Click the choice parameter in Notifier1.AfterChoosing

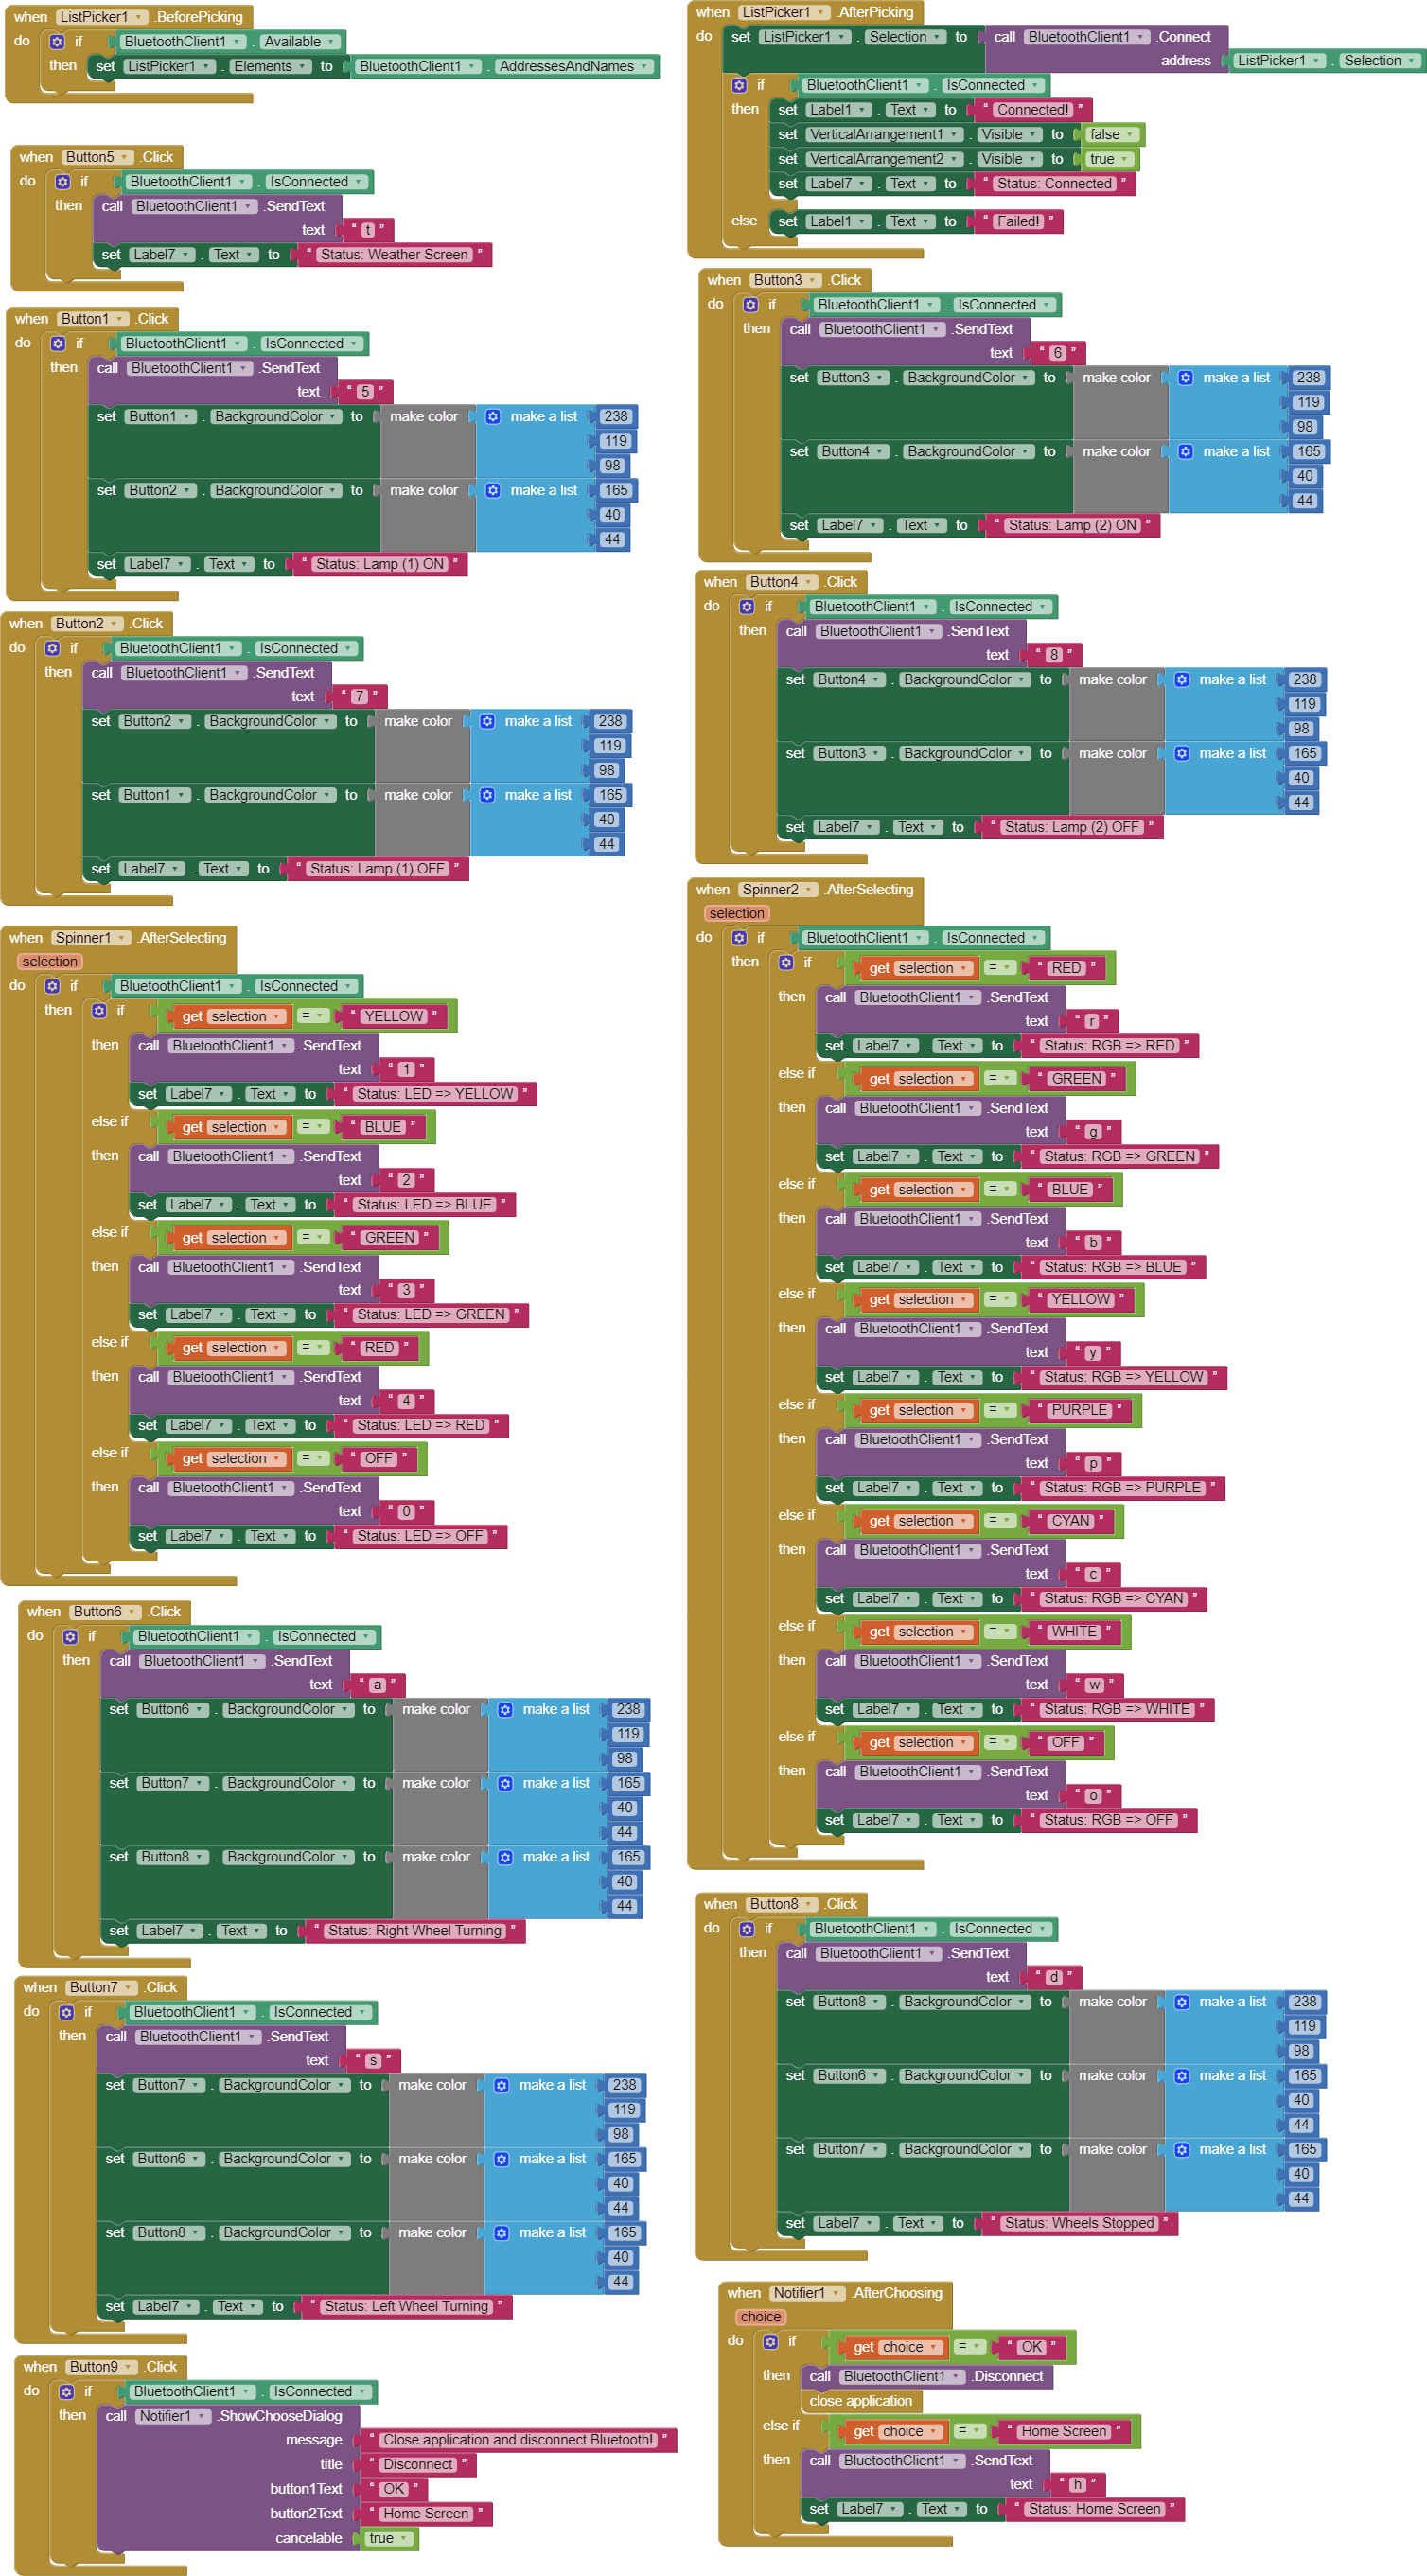tap(761, 2318)
